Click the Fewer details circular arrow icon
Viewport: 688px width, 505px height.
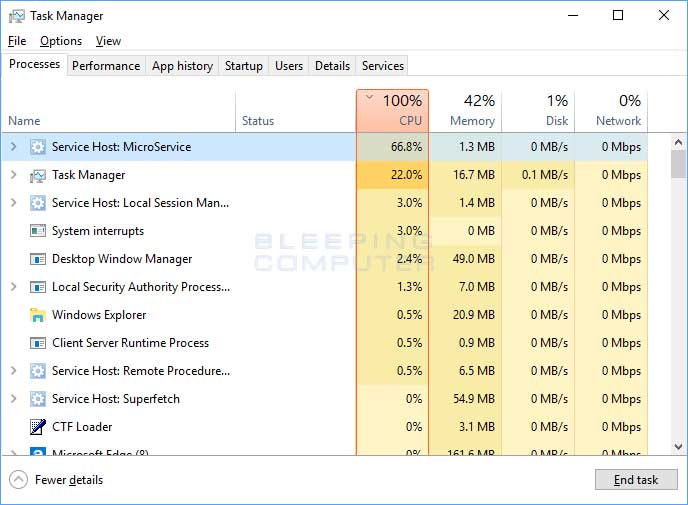click(x=18, y=480)
